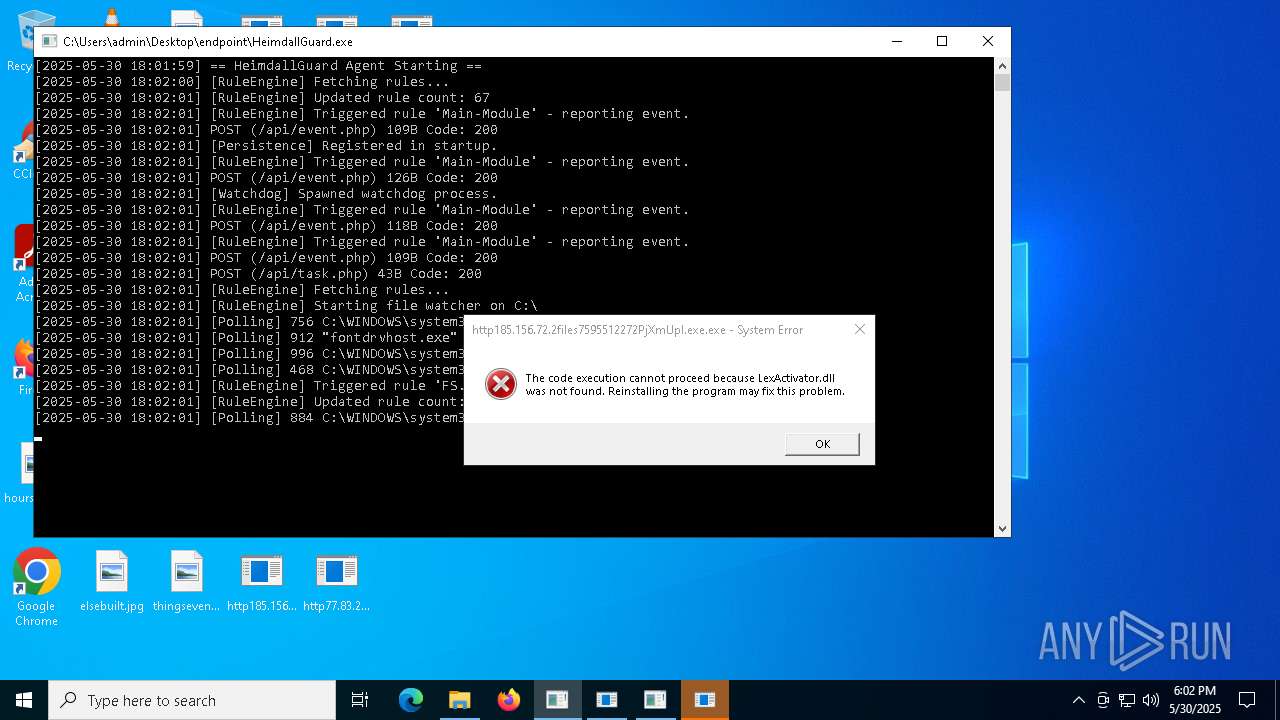Switch to third console app in taskbar
Image resolution: width=1280 pixels, height=720 pixels.
(655, 700)
